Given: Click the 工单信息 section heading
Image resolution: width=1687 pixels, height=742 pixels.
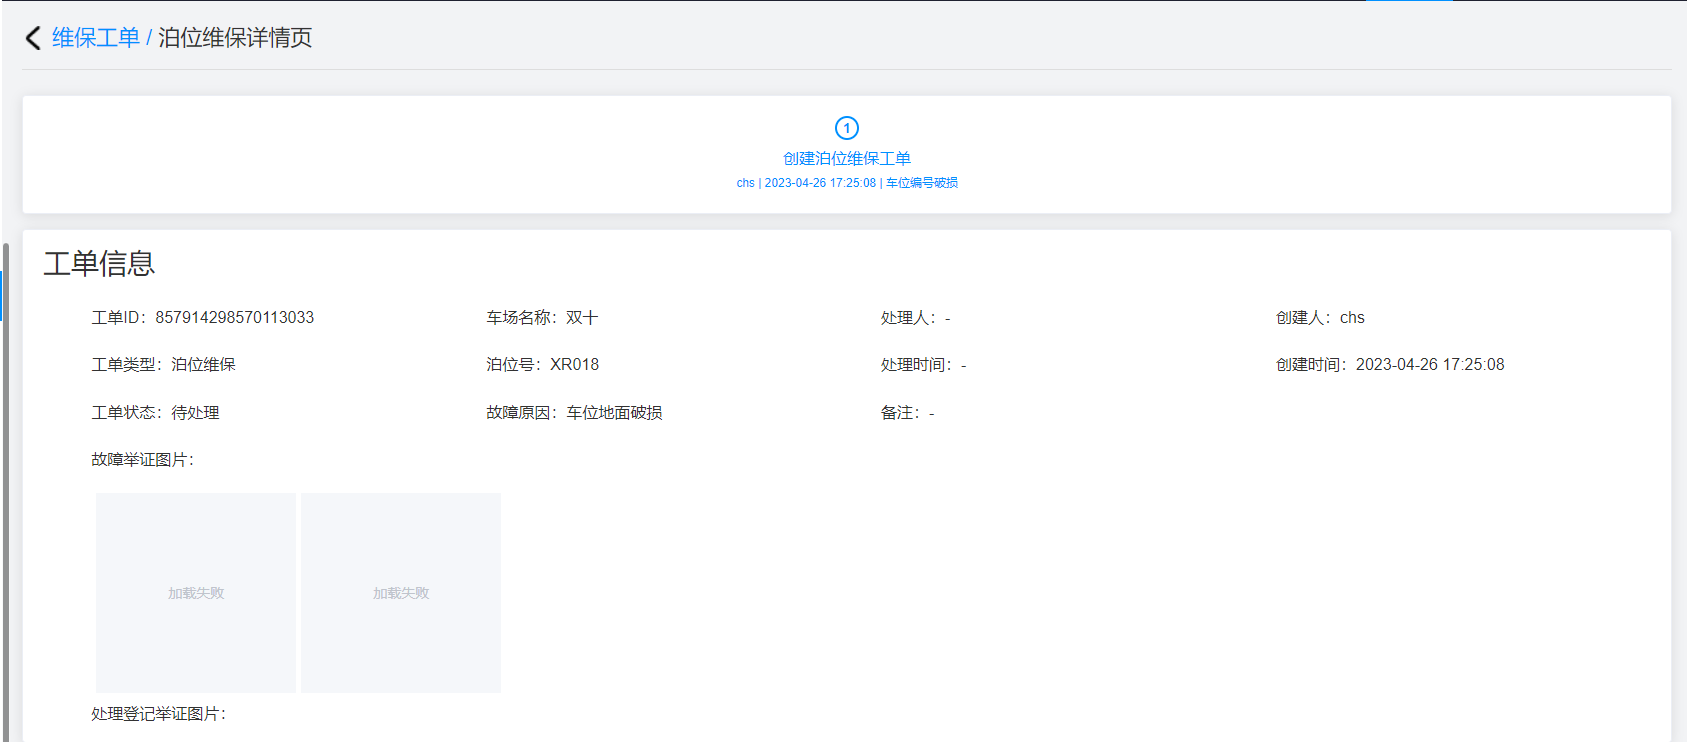Looking at the screenshot, I should pyautogui.click(x=99, y=264).
